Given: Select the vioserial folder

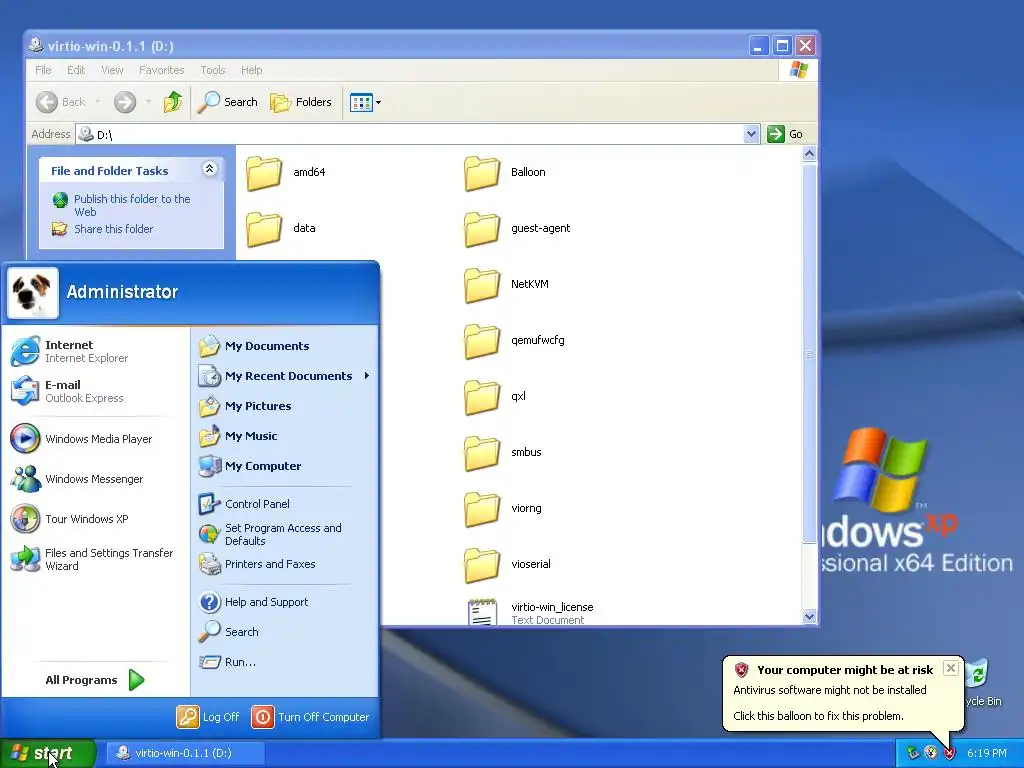Looking at the screenshot, I should click(x=507, y=565).
